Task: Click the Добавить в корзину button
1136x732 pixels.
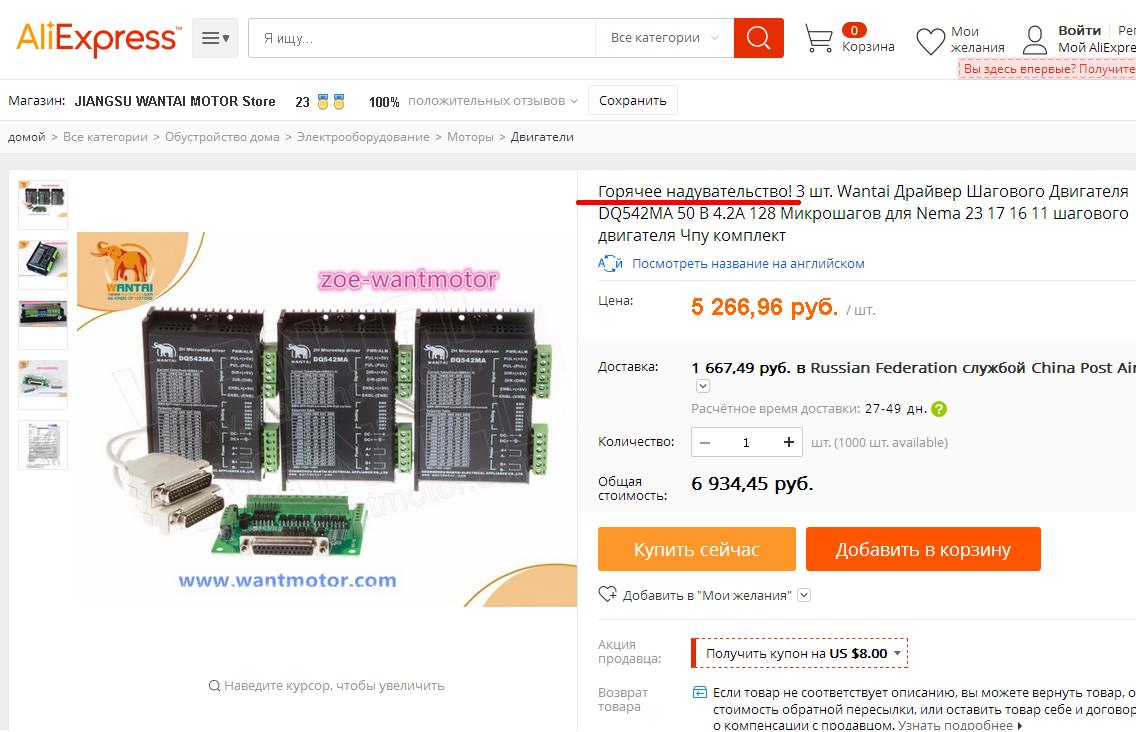Action: (923, 549)
